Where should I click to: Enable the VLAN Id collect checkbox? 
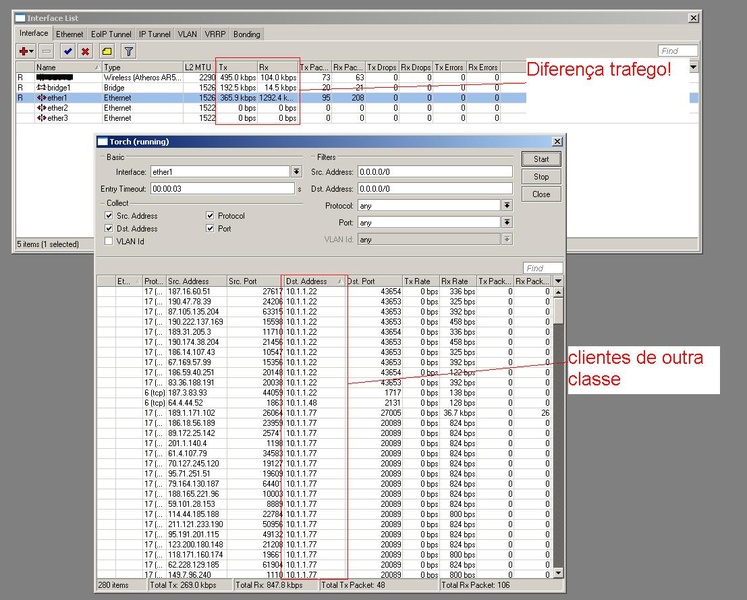109,241
